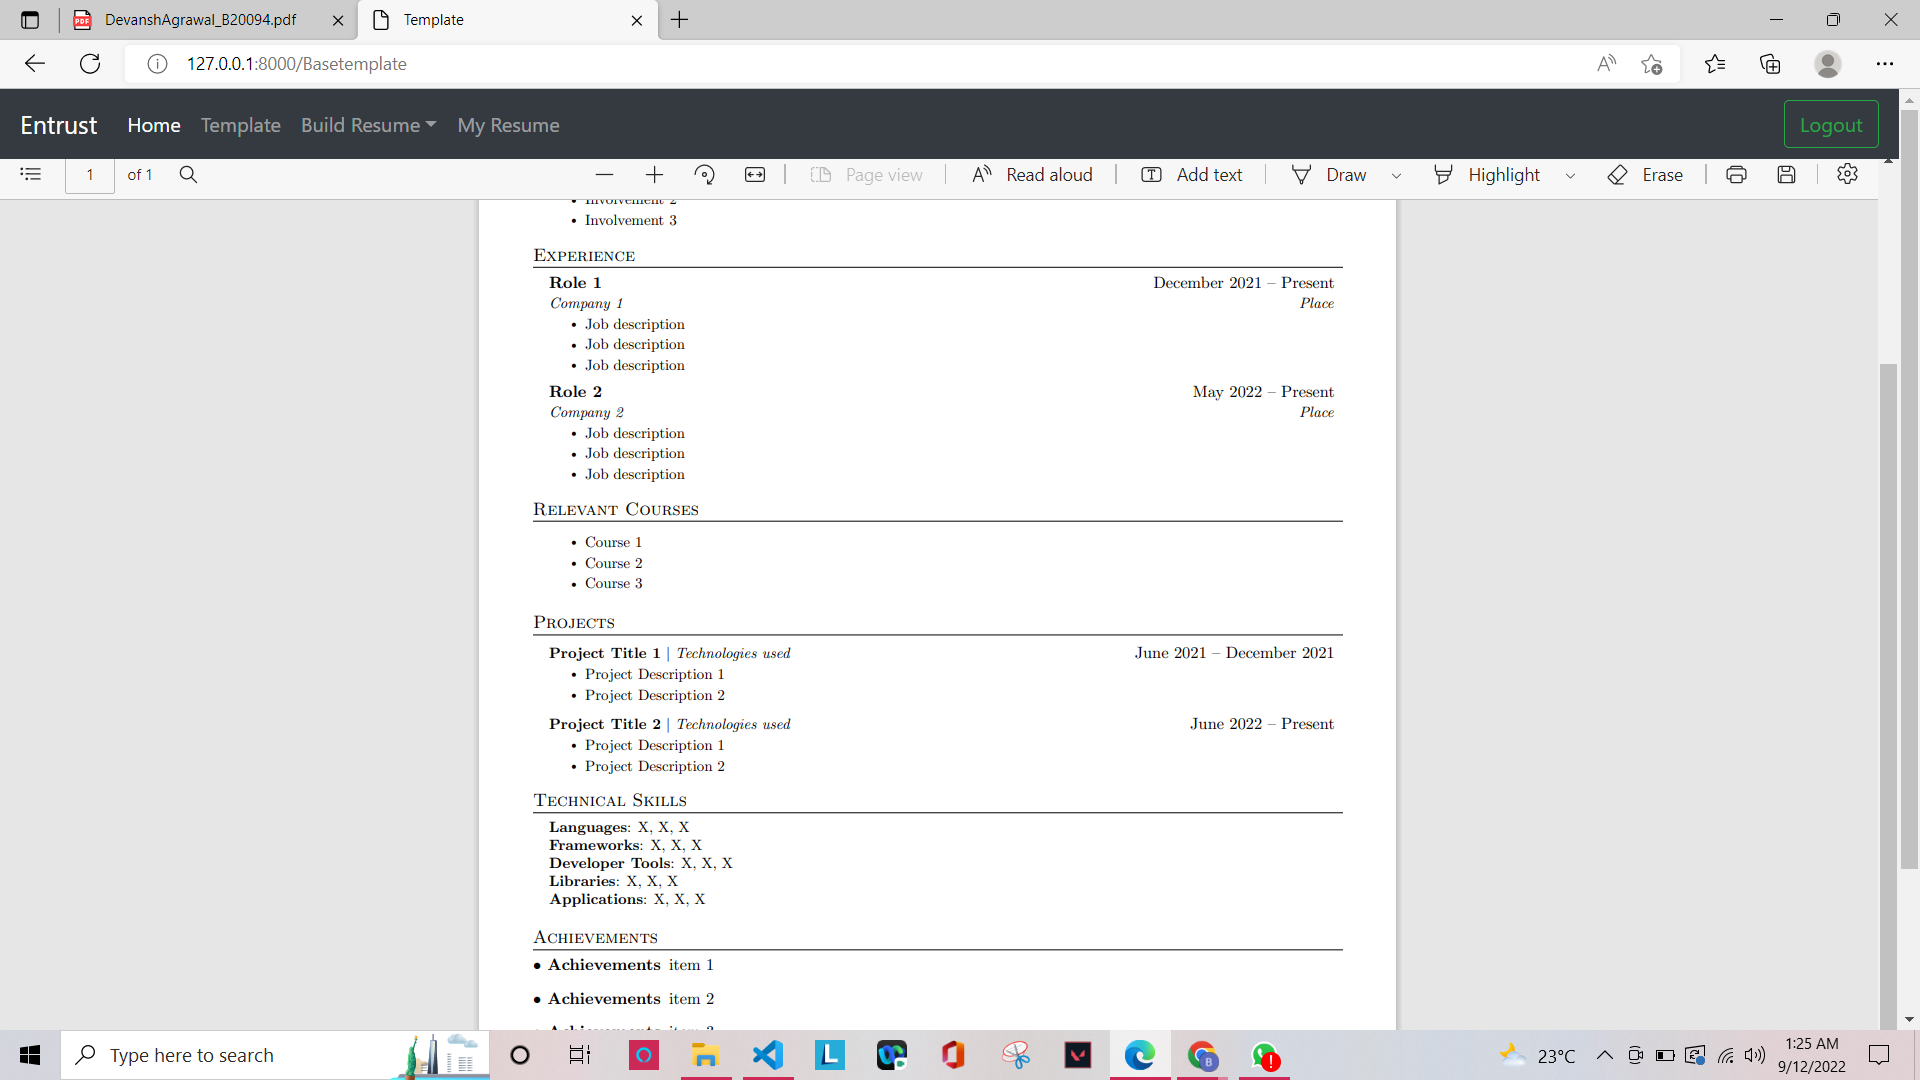Image resolution: width=1920 pixels, height=1080 pixels.
Task: Print the resume template
Action: click(1736, 174)
